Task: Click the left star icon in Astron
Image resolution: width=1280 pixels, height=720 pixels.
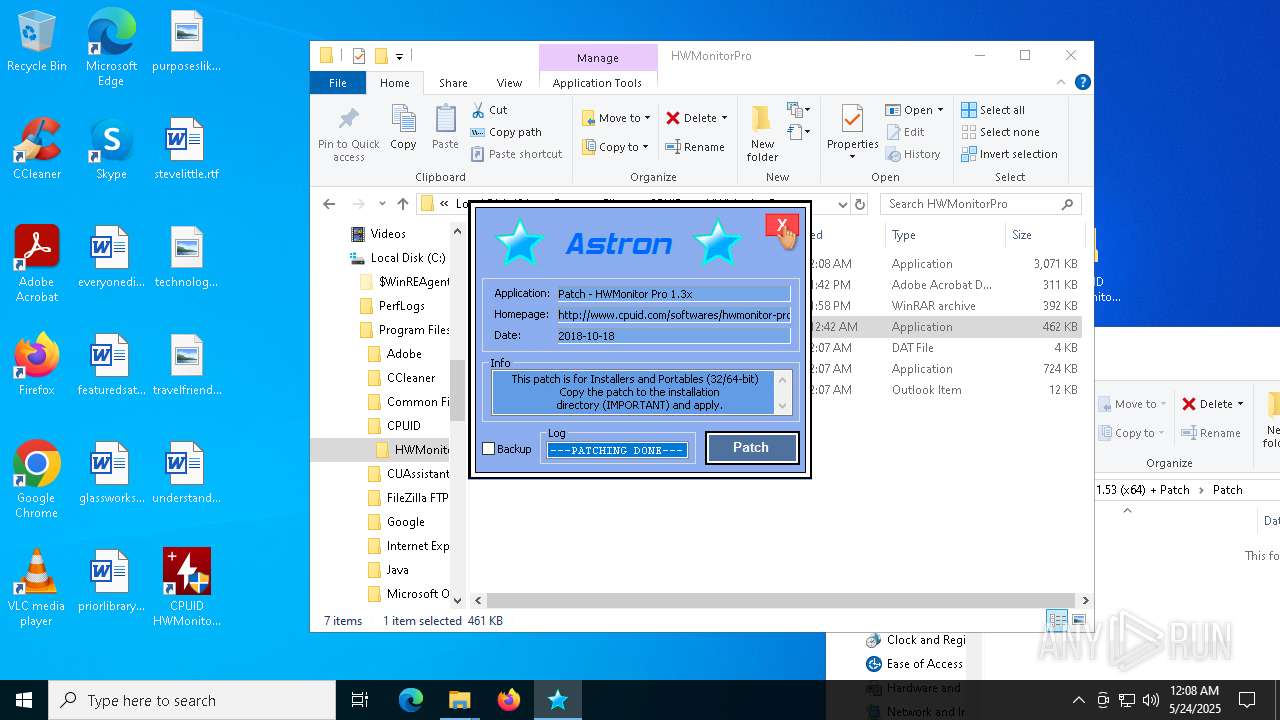Action: tap(519, 244)
